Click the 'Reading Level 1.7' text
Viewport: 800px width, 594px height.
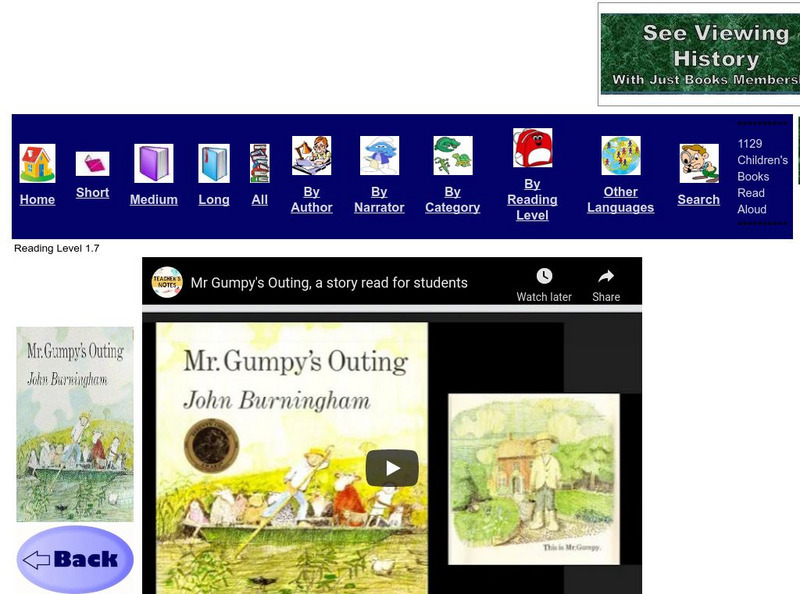57,249
